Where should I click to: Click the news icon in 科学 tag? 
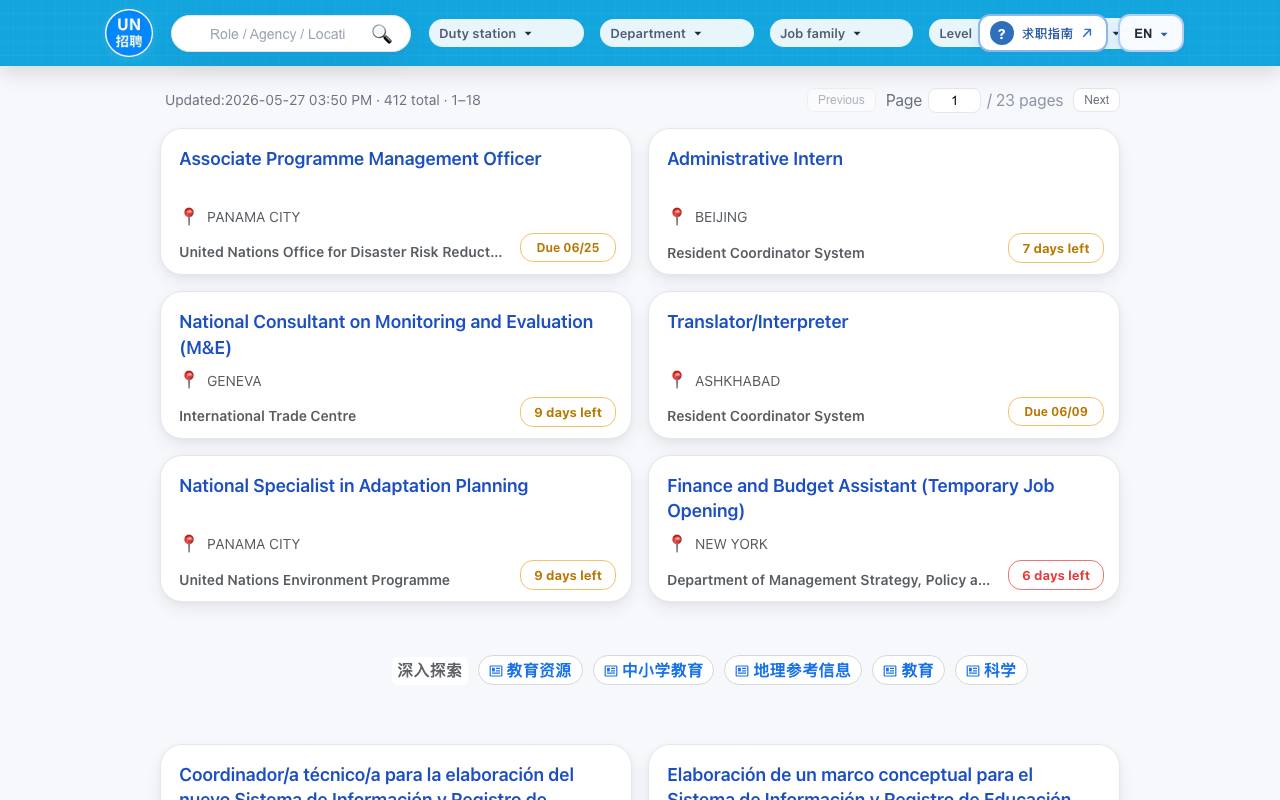coord(973,671)
